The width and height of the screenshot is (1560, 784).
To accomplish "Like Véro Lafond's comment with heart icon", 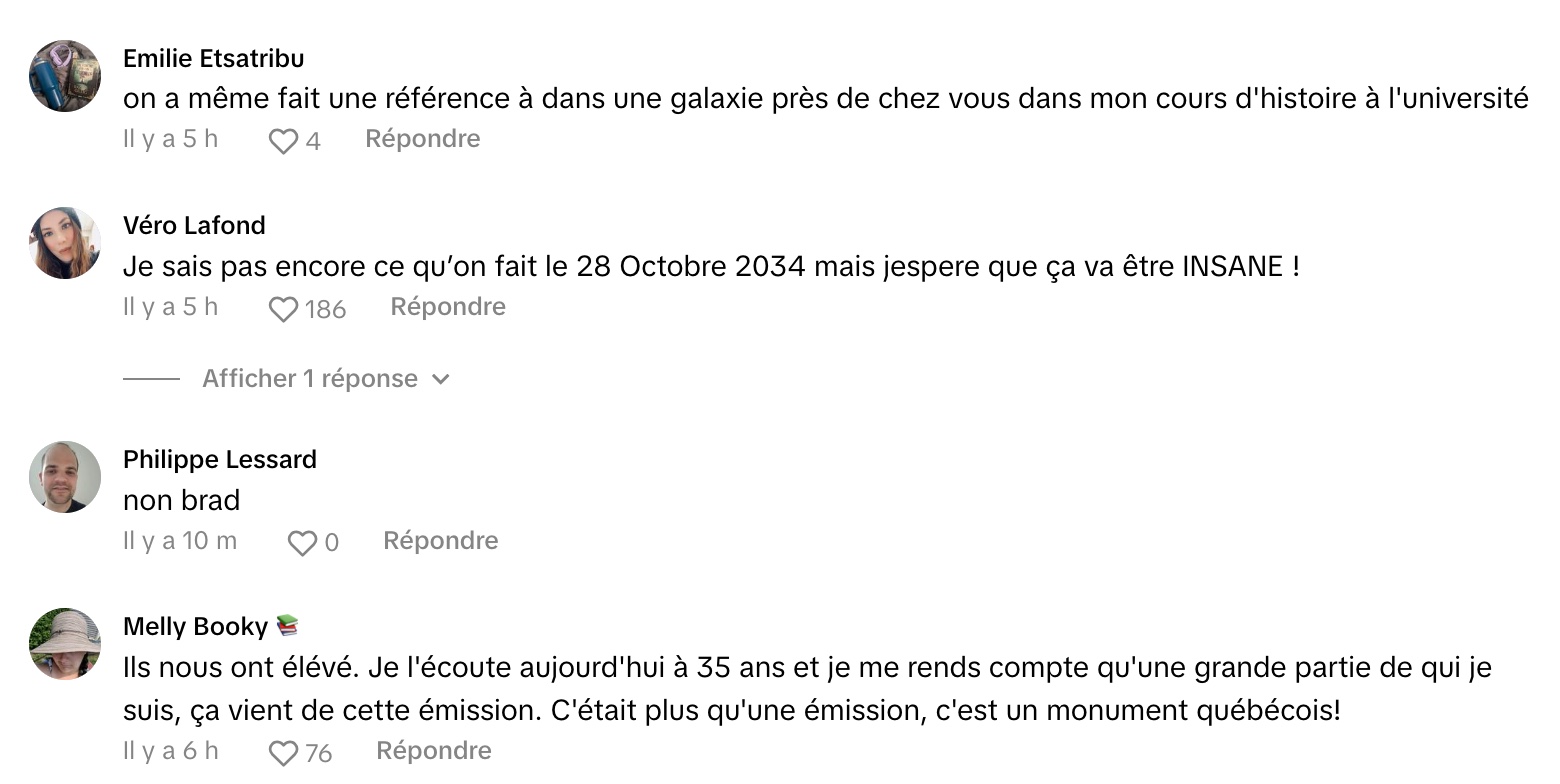I will [x=284, y=309].
